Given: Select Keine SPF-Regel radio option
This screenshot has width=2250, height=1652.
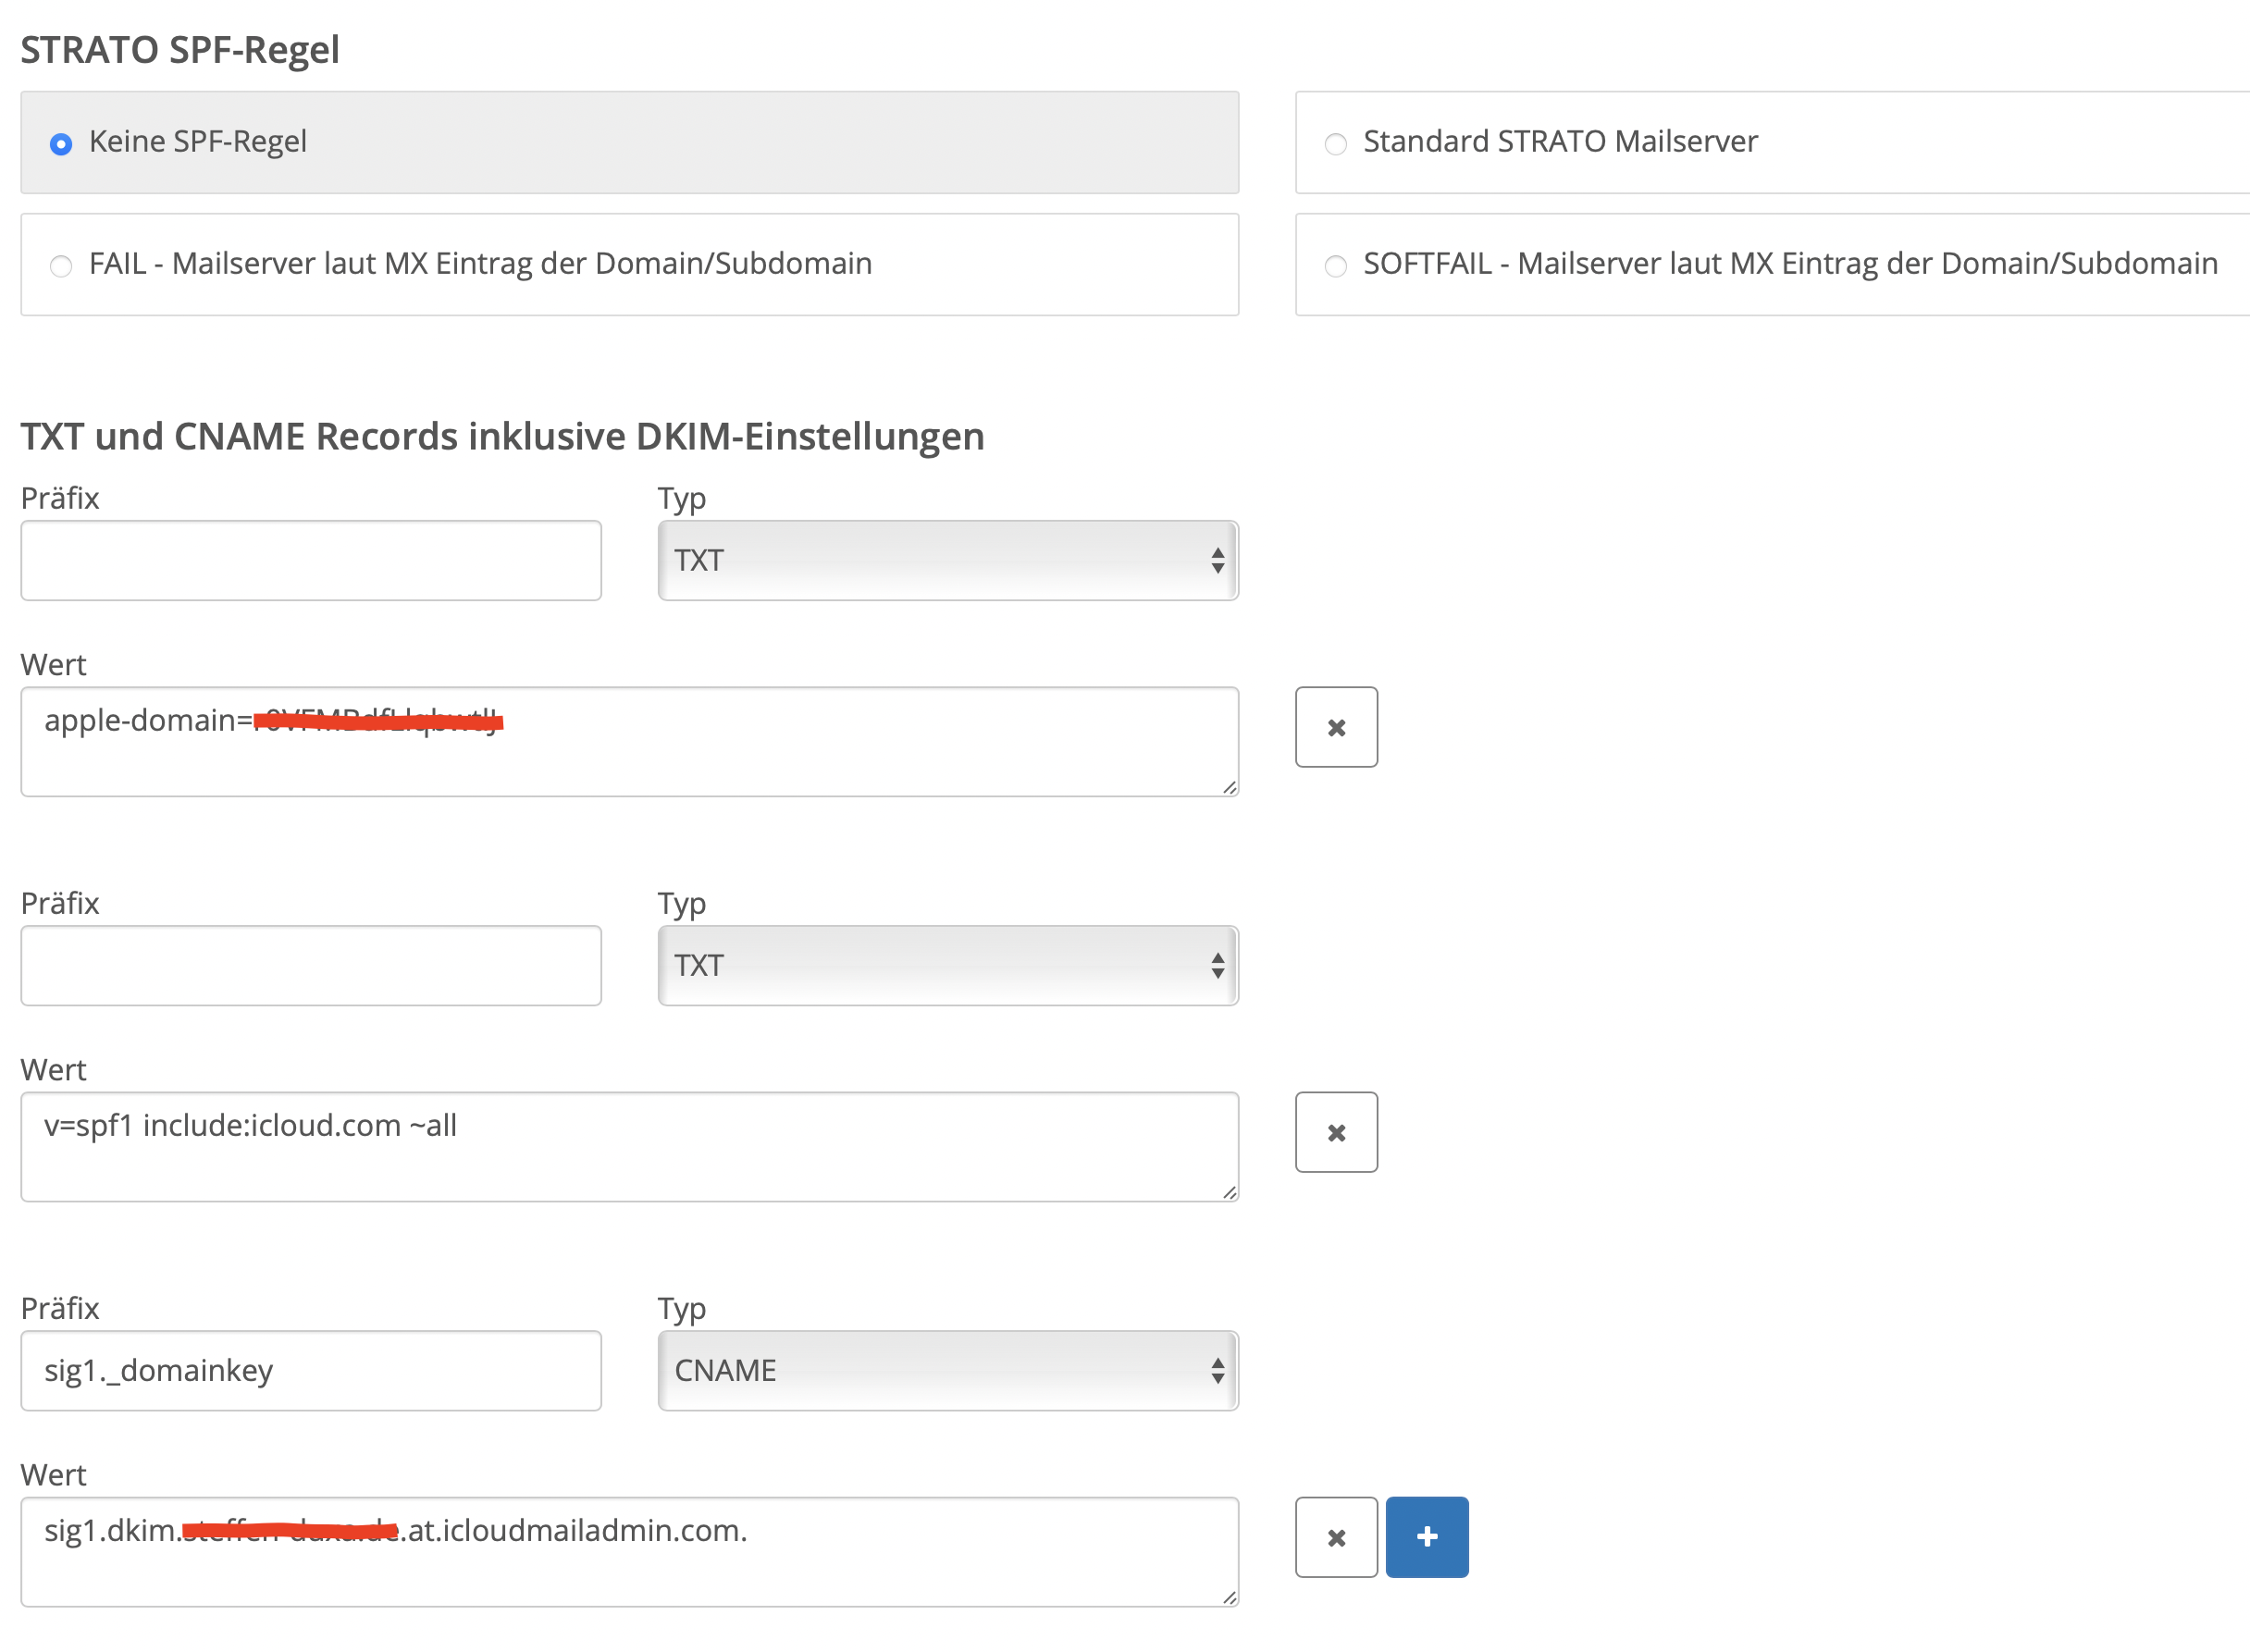Looking at the screenshot, I should coord(61,144).
